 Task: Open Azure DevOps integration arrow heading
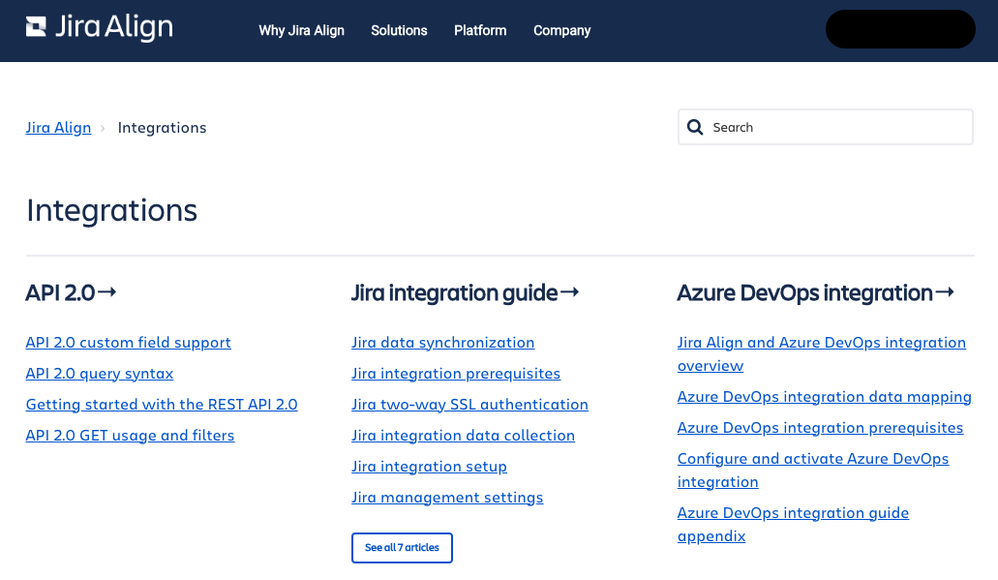(x=815, y=293)
